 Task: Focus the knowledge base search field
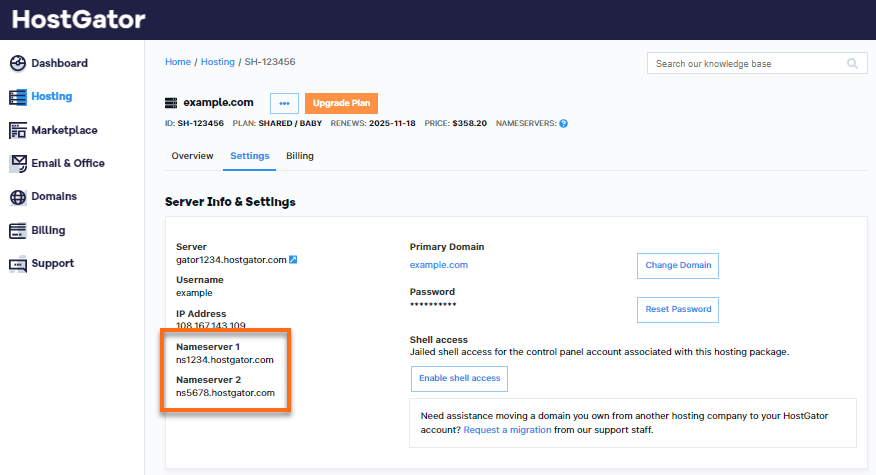[x=757, y=64]
